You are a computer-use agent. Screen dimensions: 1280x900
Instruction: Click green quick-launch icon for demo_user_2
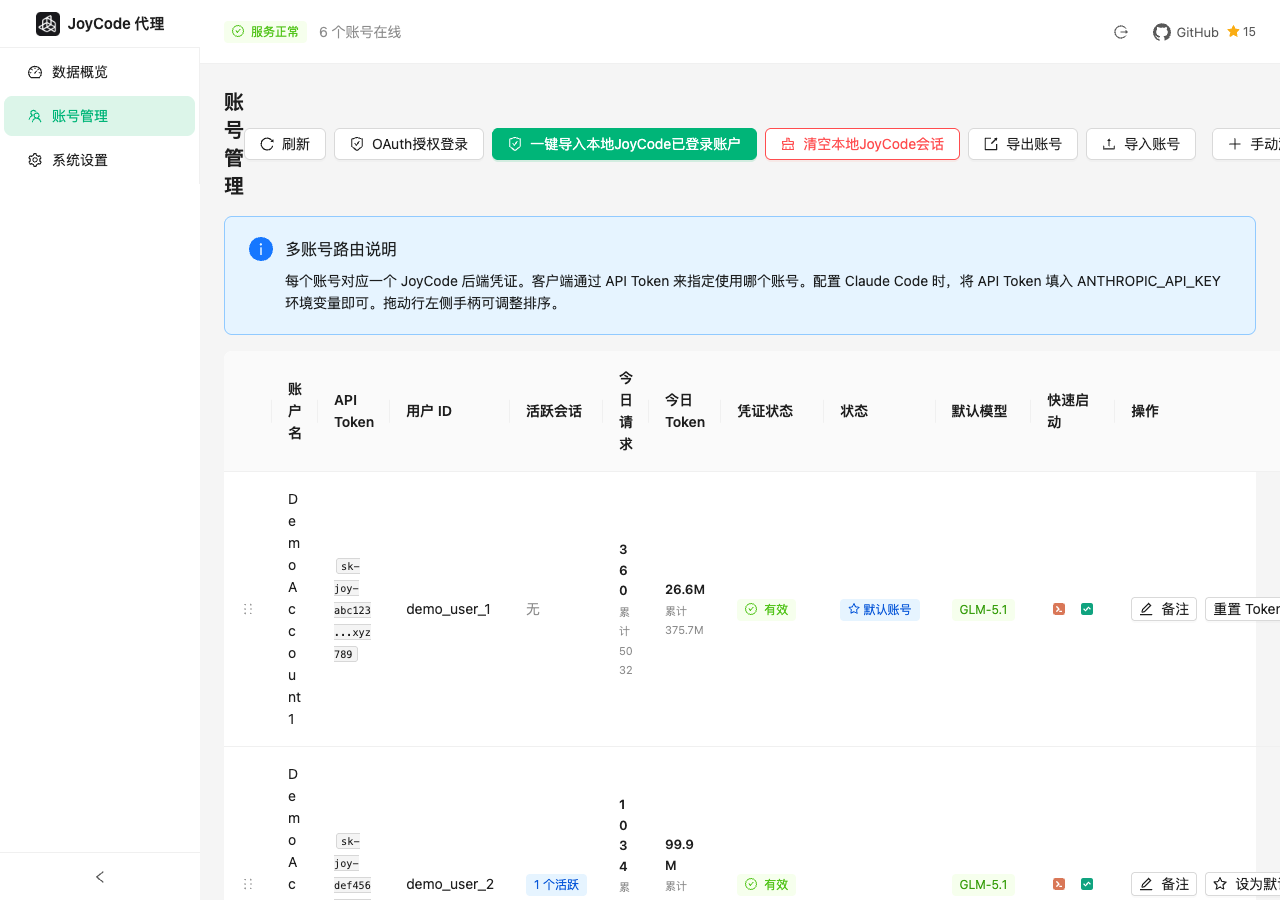point(1087,884)
